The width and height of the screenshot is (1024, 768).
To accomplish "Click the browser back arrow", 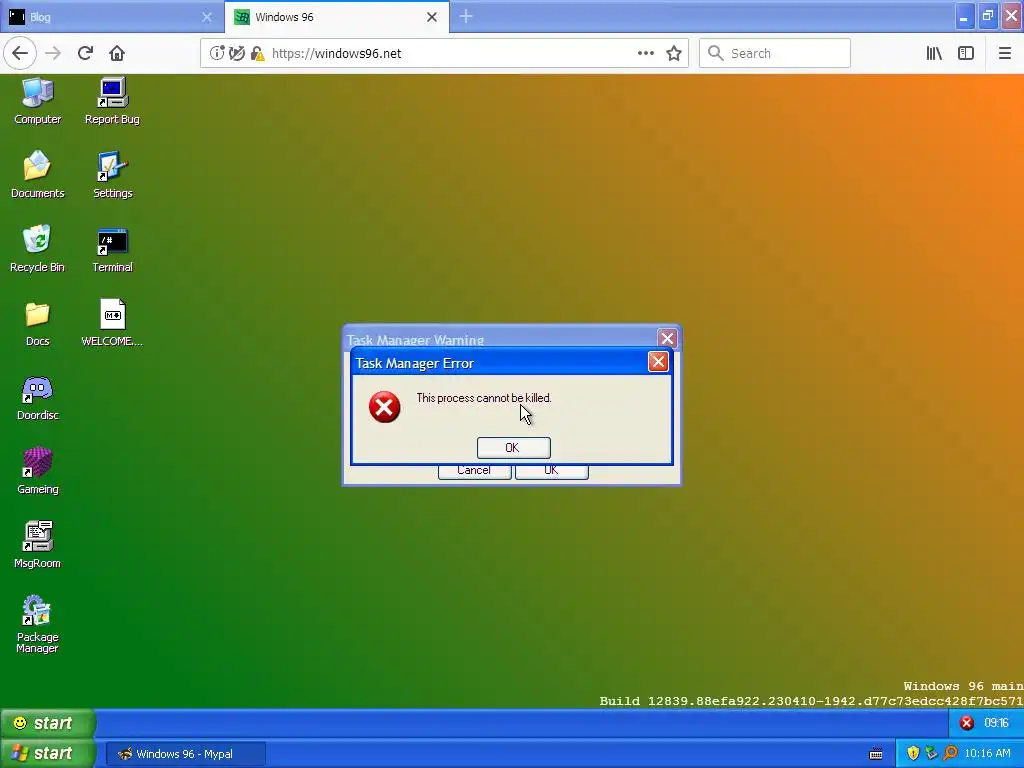I will pos(20,54).
